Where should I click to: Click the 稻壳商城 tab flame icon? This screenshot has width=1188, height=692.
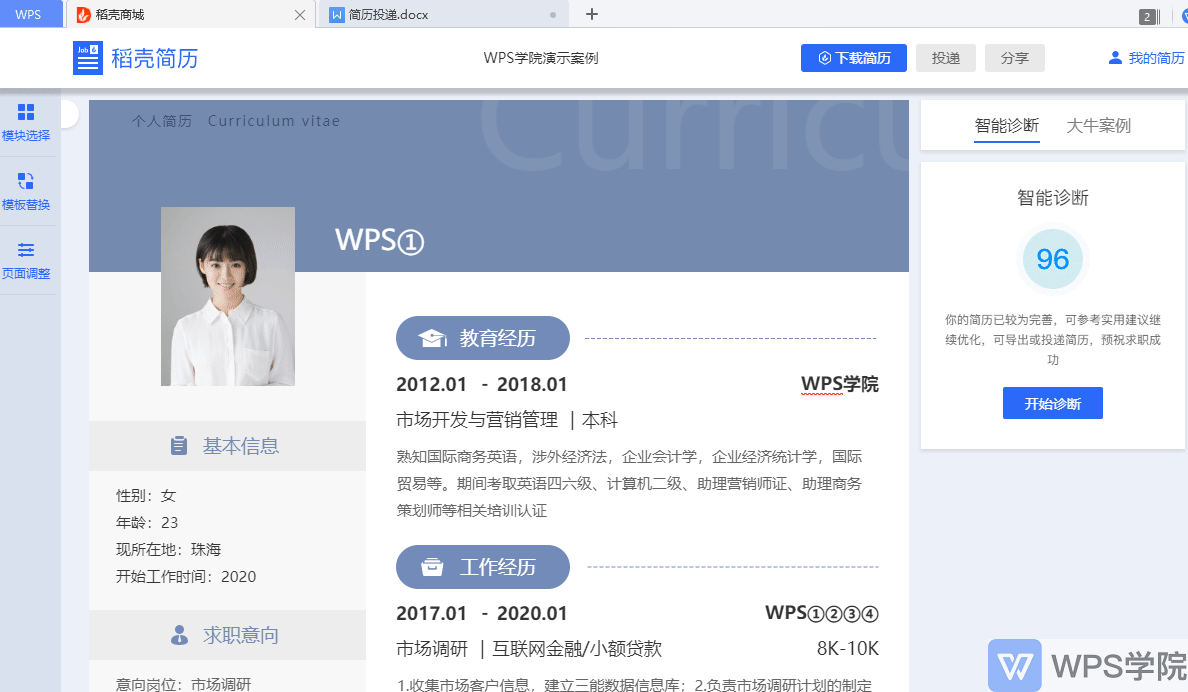83,14
